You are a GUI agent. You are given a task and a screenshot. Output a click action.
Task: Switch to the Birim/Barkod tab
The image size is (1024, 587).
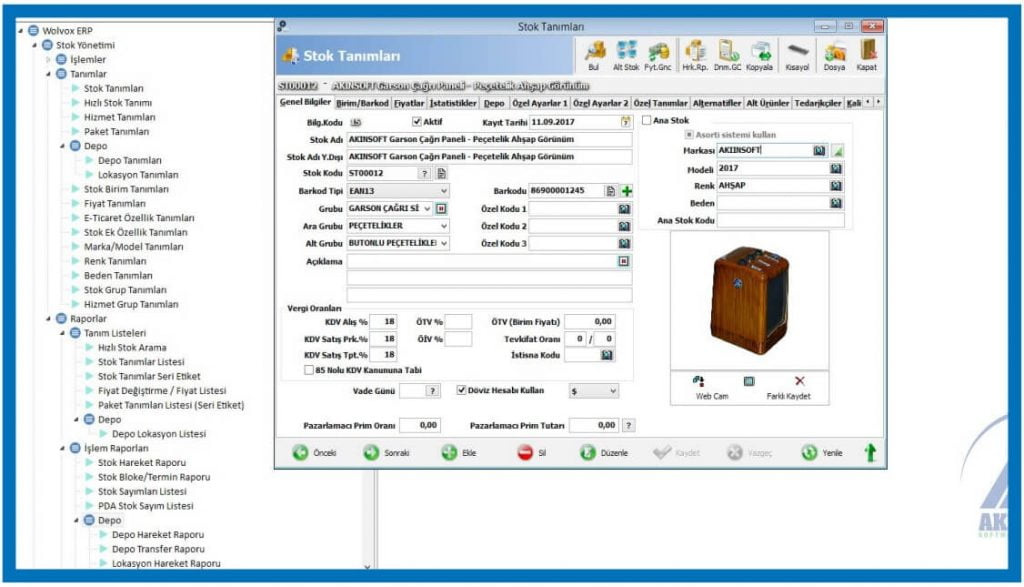point(362,103)
